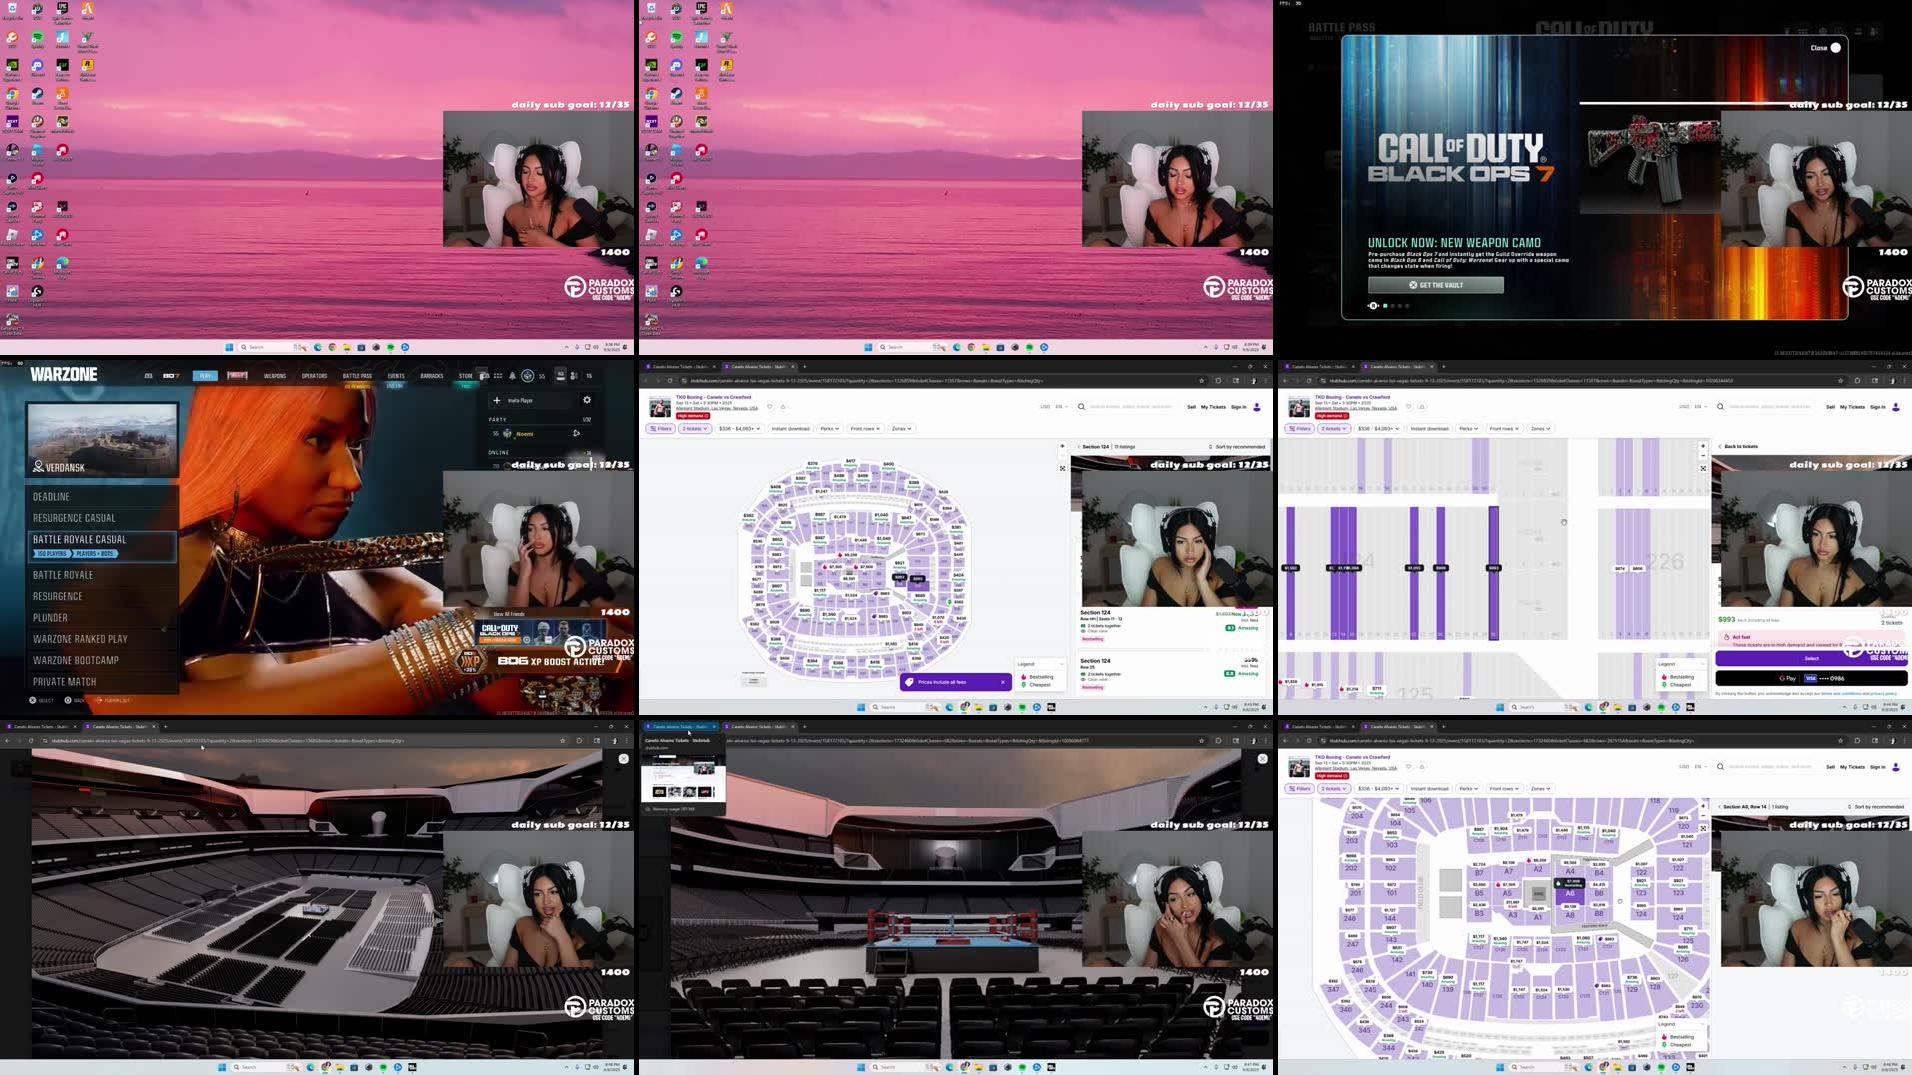Click the fullscreen map icon in Section 124 window
Image resolution: width=1912 pixels, height=1075 pixels.
[x=1062, y=468]
